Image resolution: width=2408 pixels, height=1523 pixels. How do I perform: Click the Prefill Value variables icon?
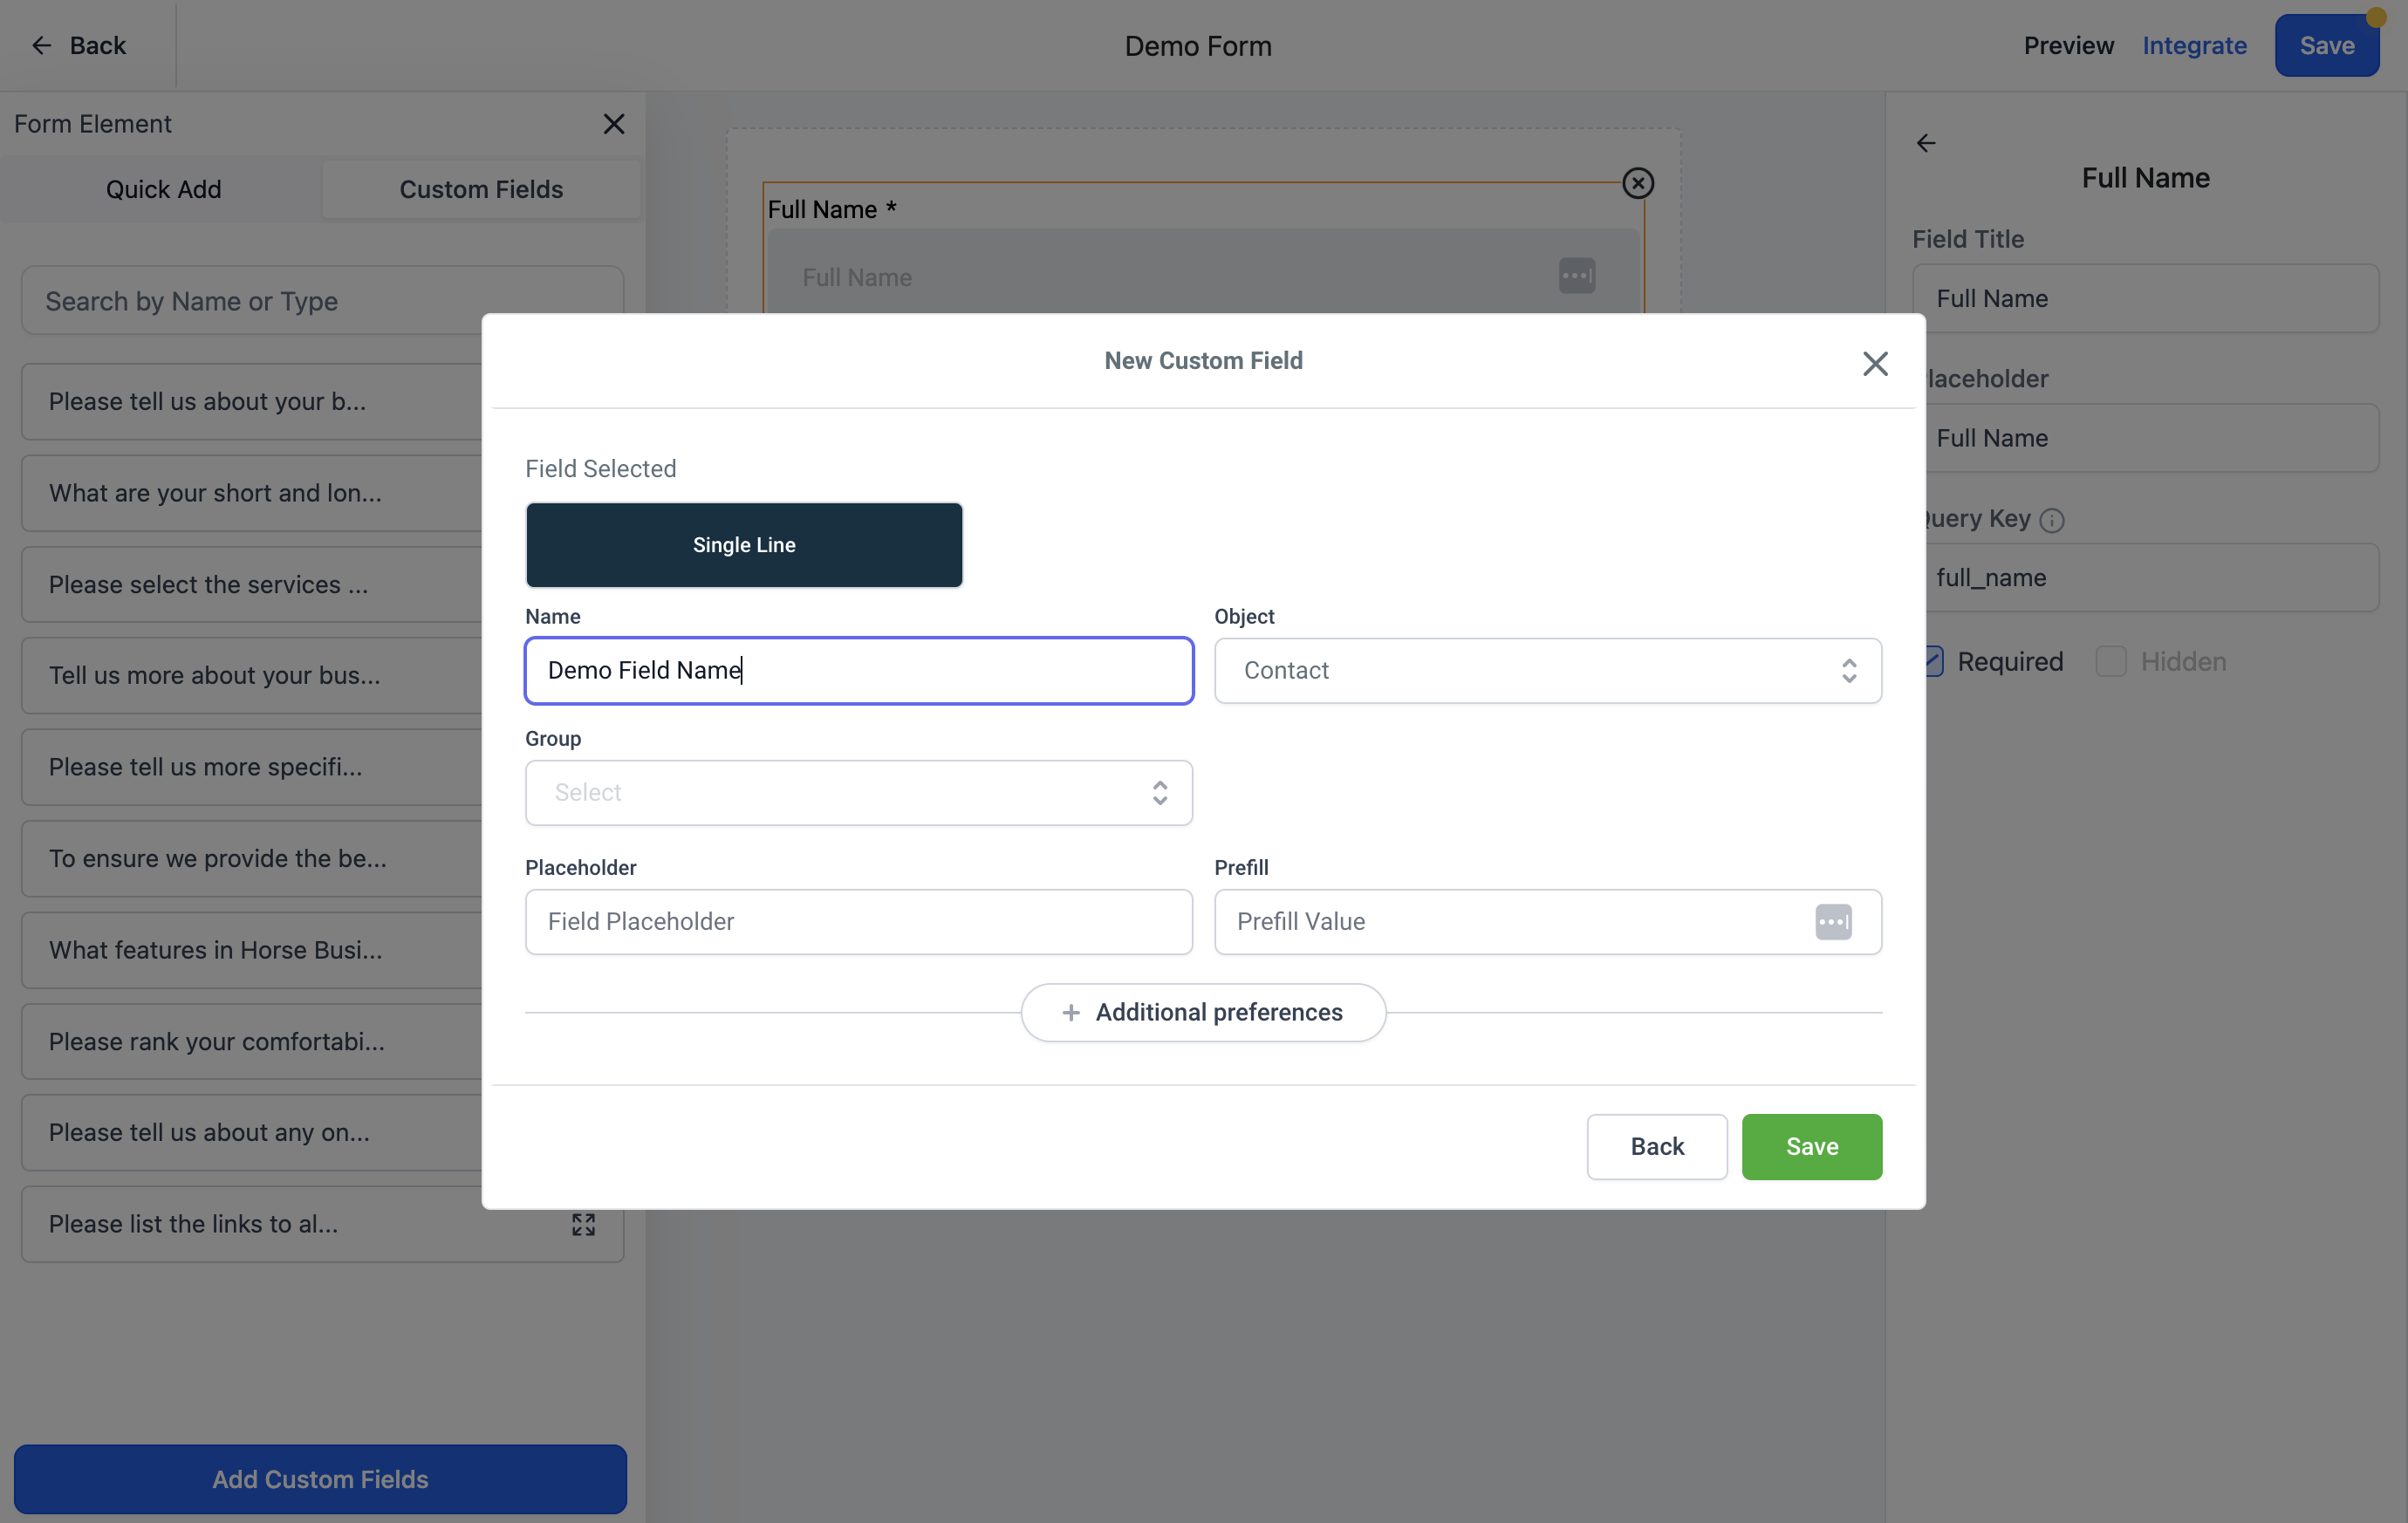tap(1833, 921)
